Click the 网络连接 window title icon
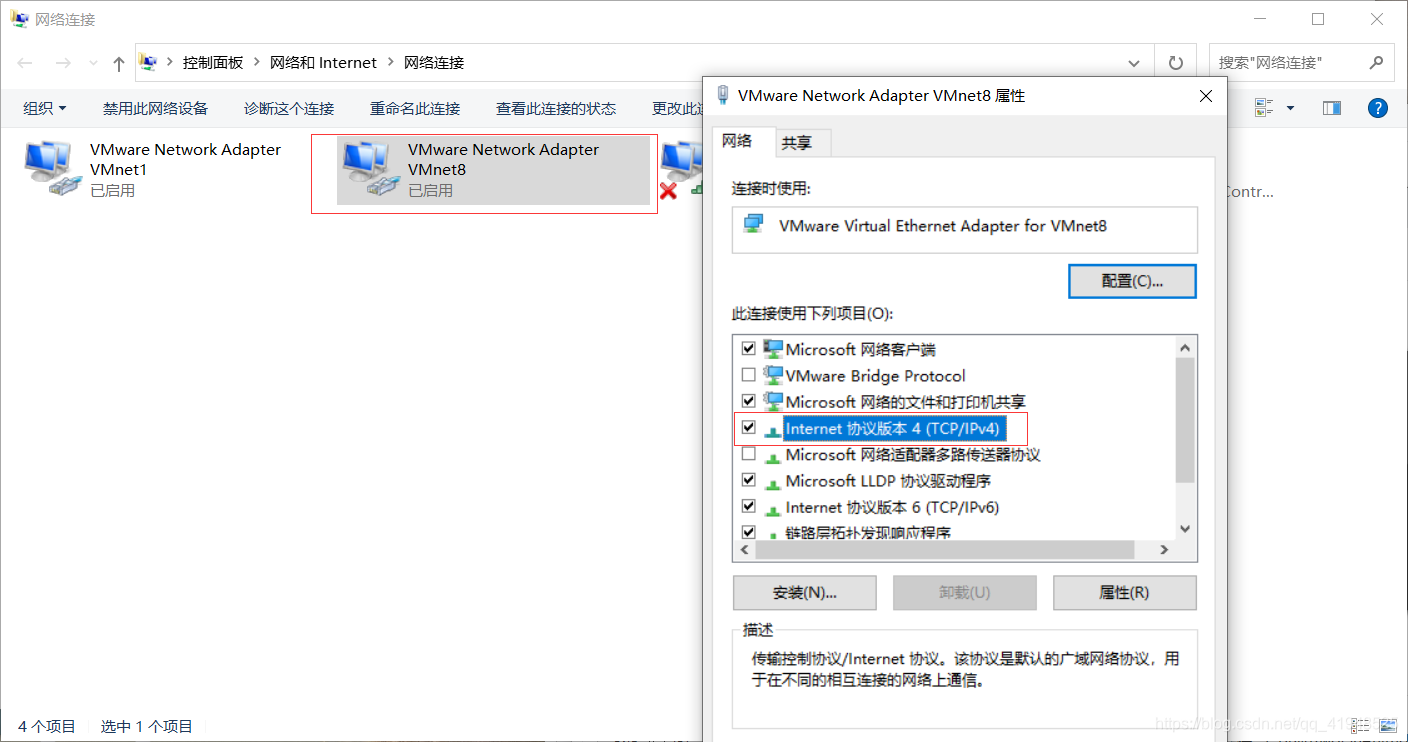Screen dimensions: 1408x742 pos(19,19)
